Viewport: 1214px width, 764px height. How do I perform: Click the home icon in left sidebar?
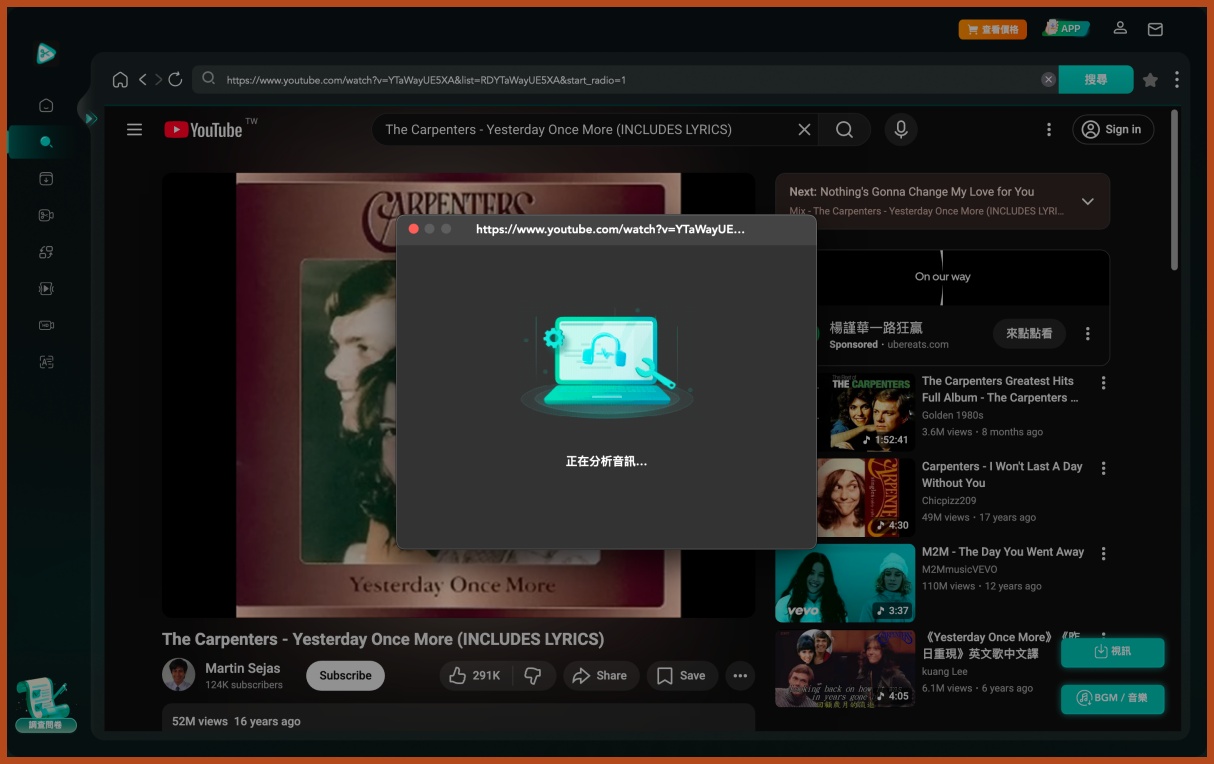click(x=46, y=105)
